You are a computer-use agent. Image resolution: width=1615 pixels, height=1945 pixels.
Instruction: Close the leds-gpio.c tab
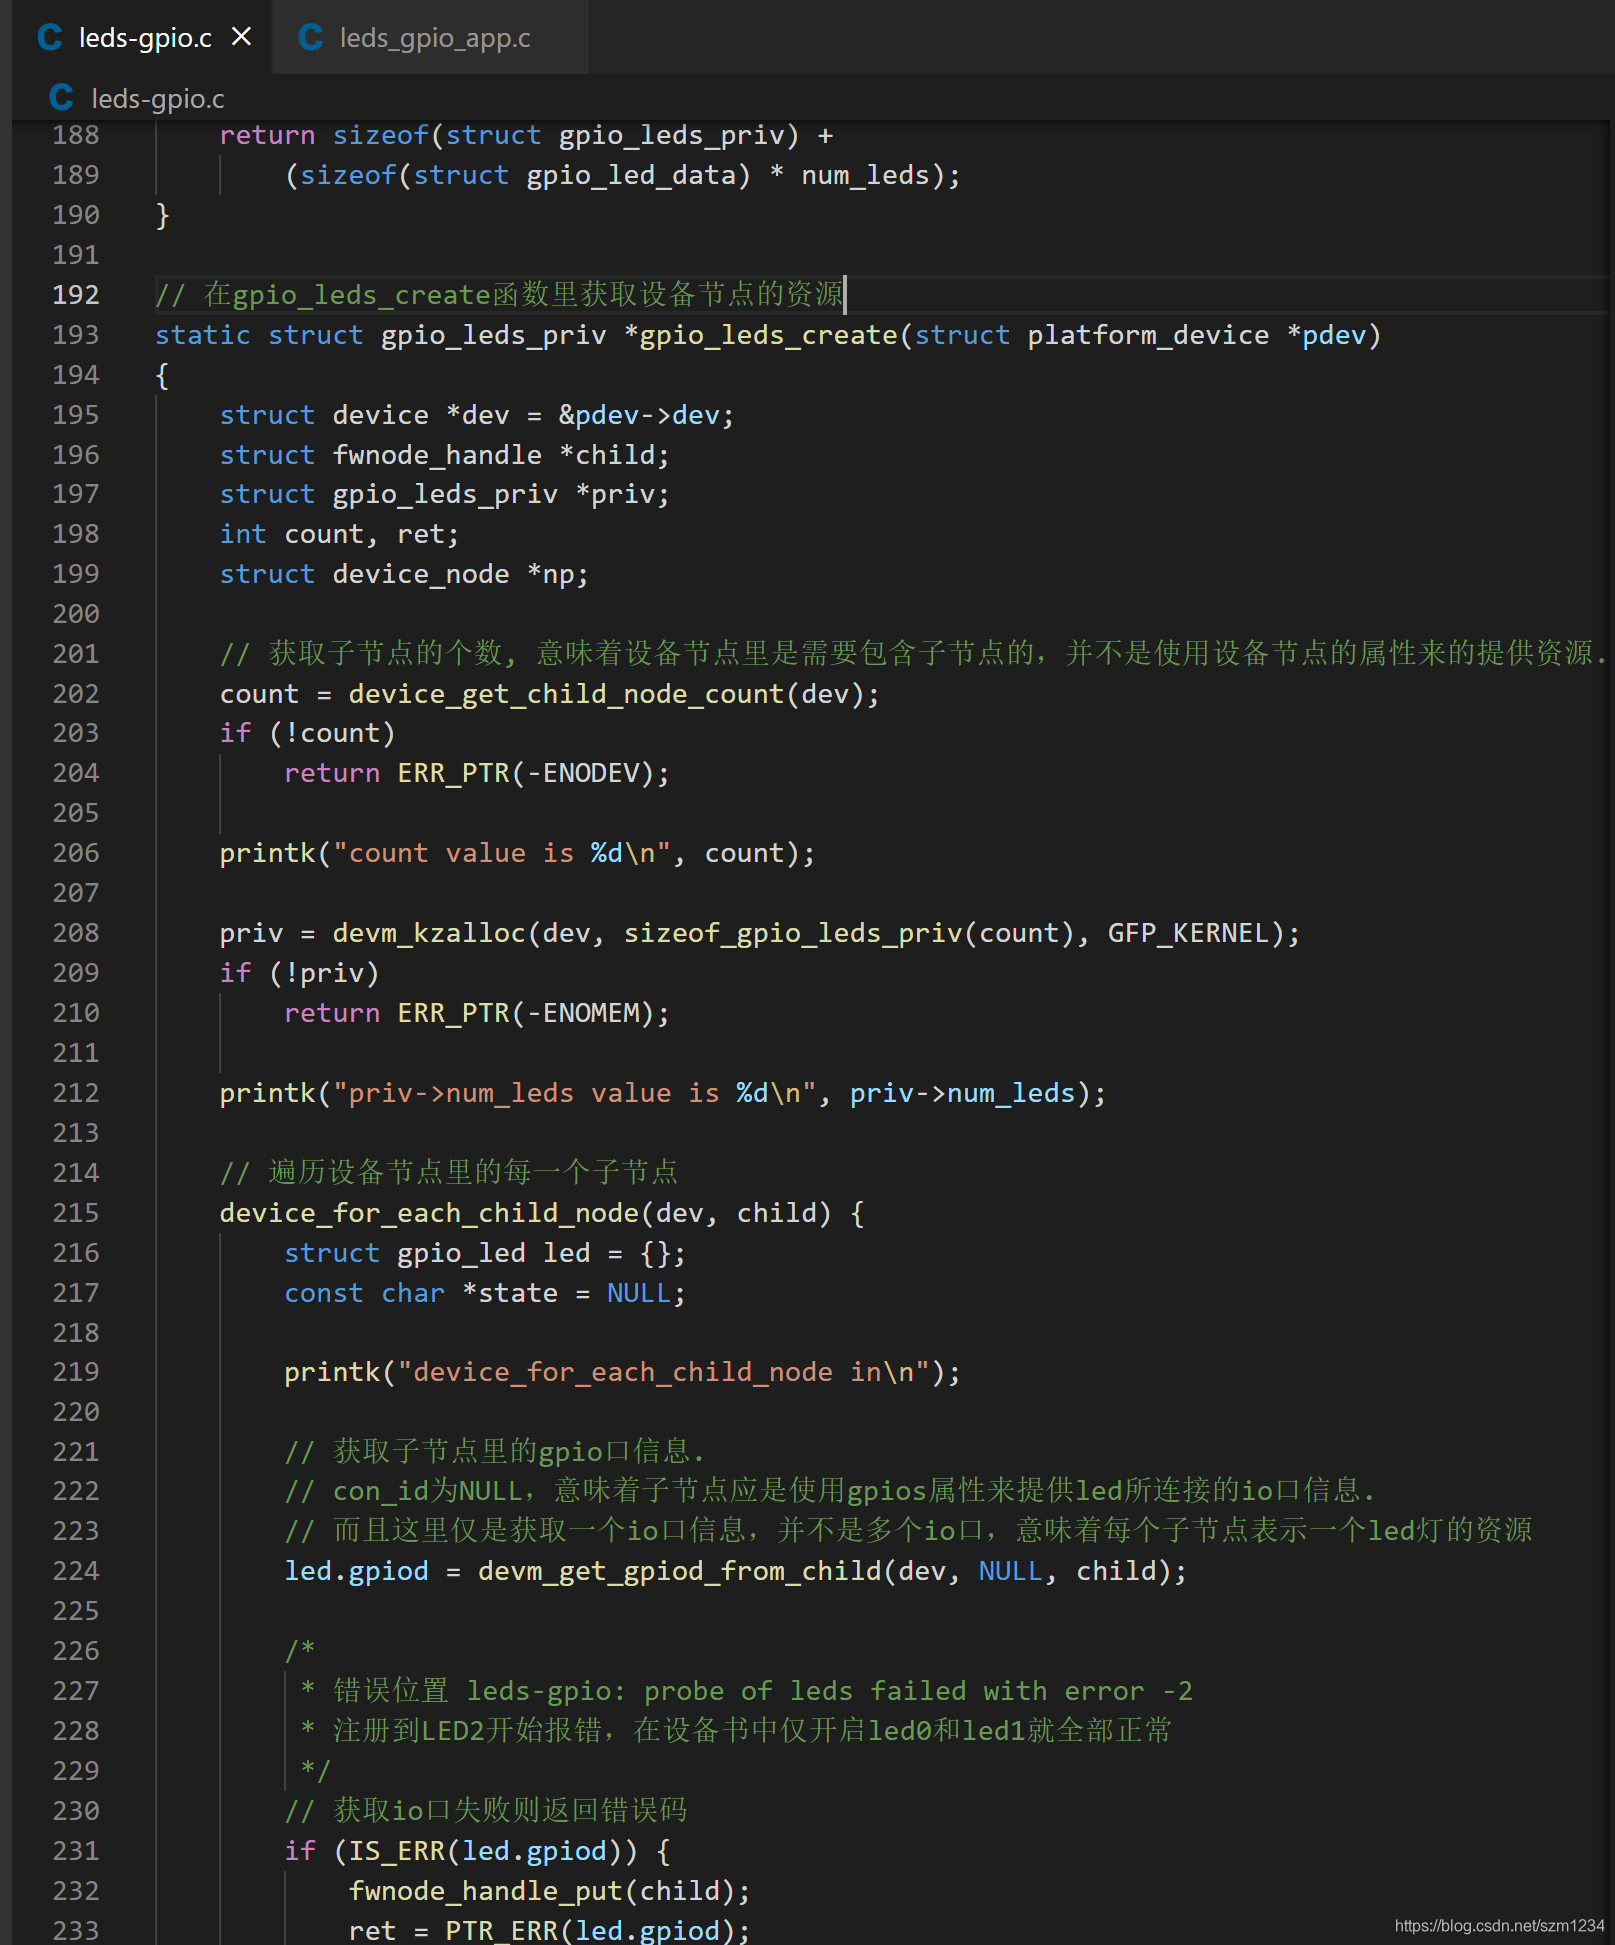tap(240, 37)
